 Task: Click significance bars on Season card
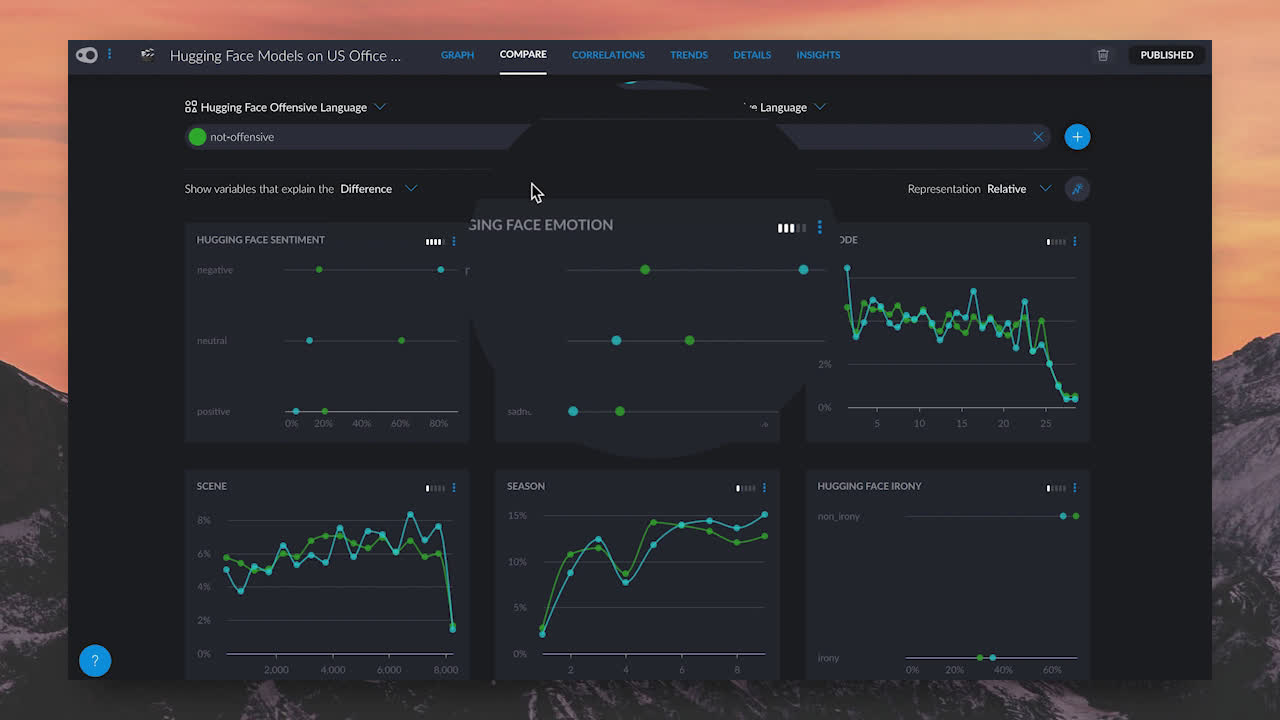tap(745, 488)
